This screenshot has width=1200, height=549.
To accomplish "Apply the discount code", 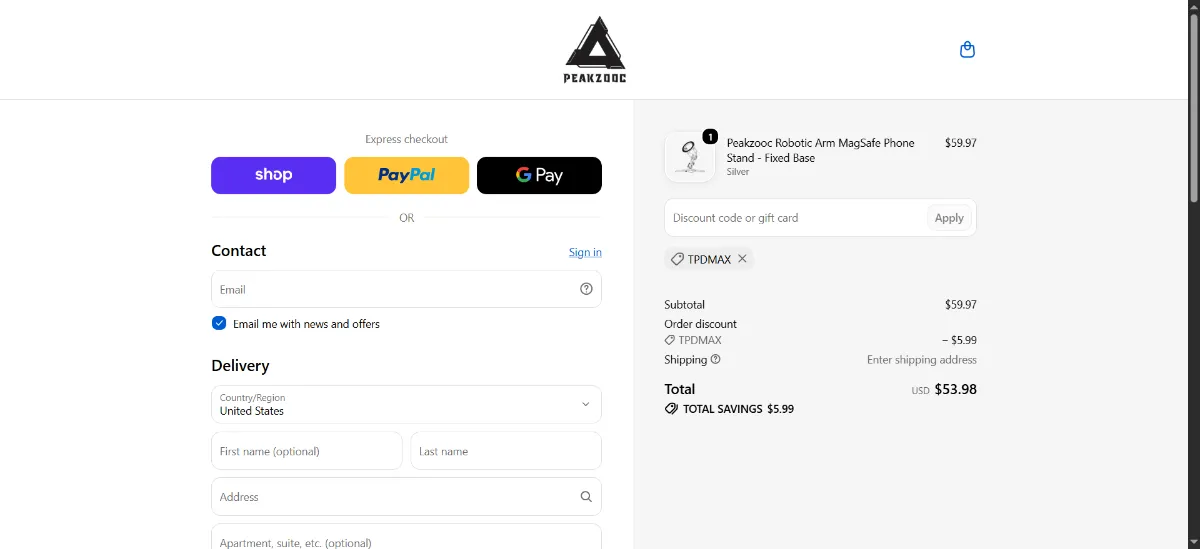I will 949,218.
